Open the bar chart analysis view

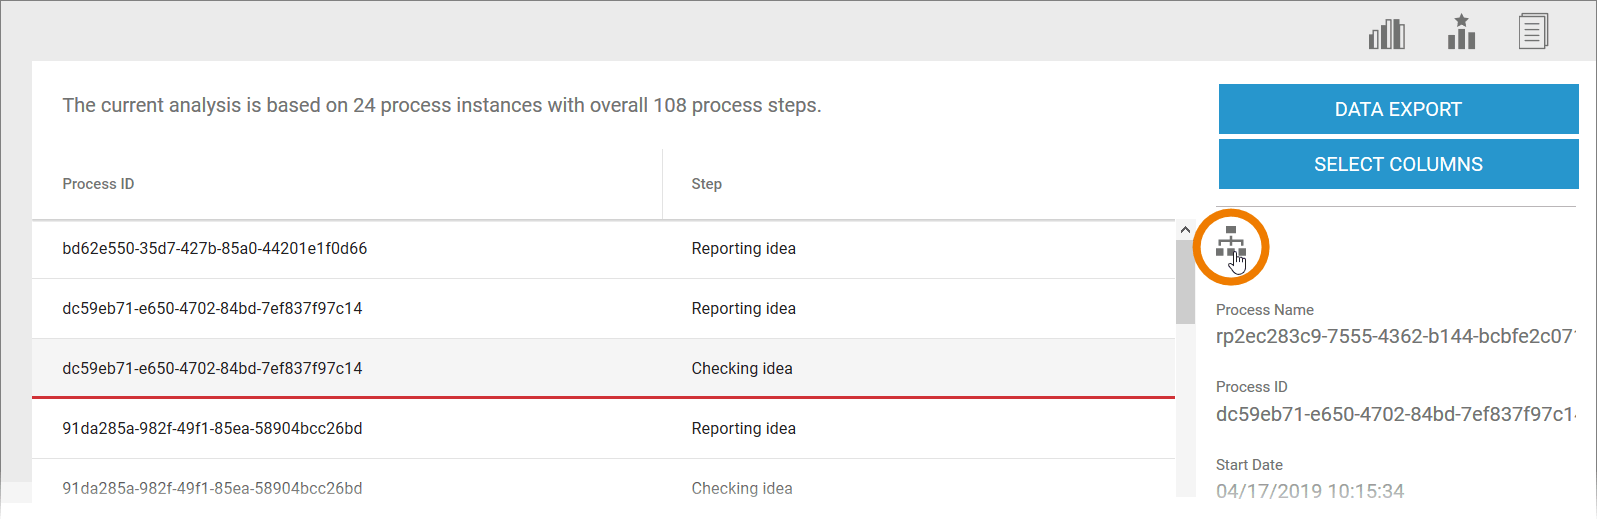pyautogui.click(x=1386, y=34)
